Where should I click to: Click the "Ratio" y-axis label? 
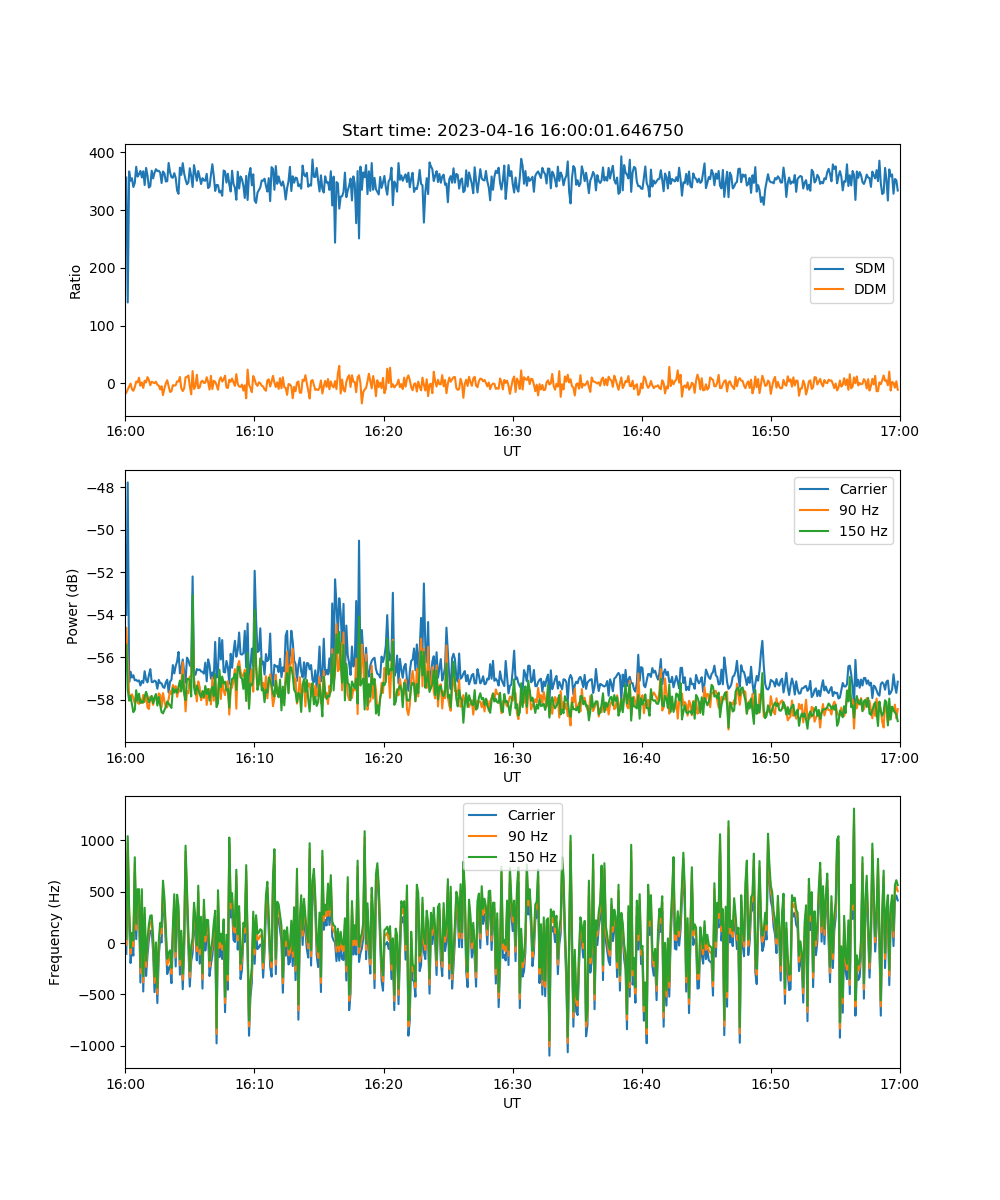pyautogui.click(x=76, y=281)
